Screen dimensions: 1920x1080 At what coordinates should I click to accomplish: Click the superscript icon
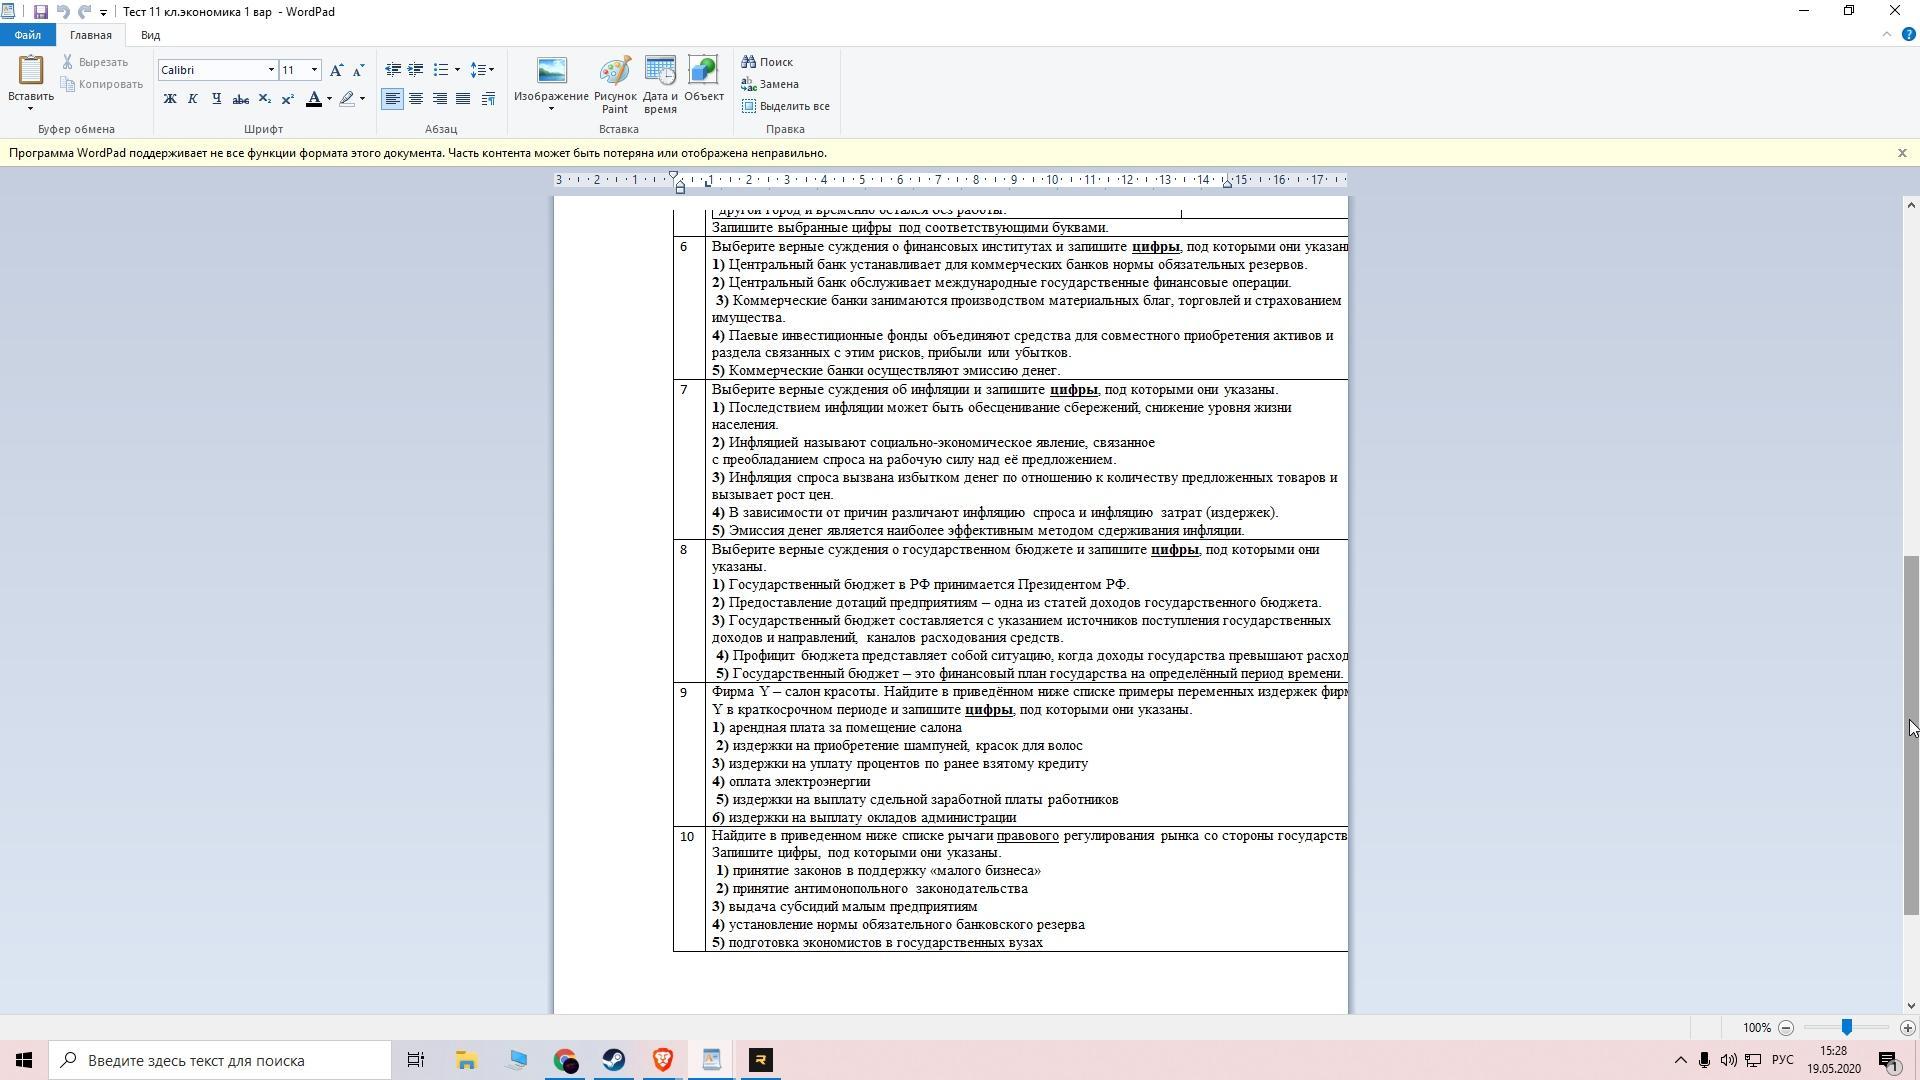[x=288, y=99]
